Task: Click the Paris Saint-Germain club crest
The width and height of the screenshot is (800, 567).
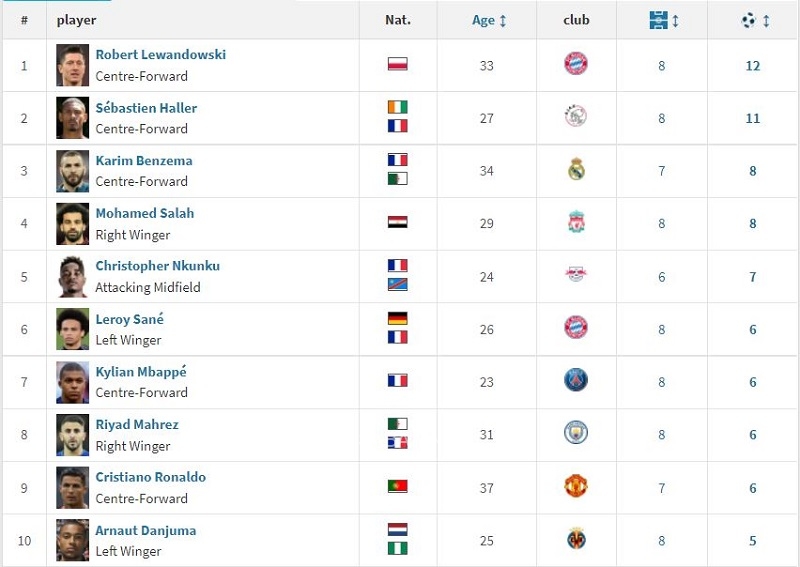Action: tap(576, 381)
